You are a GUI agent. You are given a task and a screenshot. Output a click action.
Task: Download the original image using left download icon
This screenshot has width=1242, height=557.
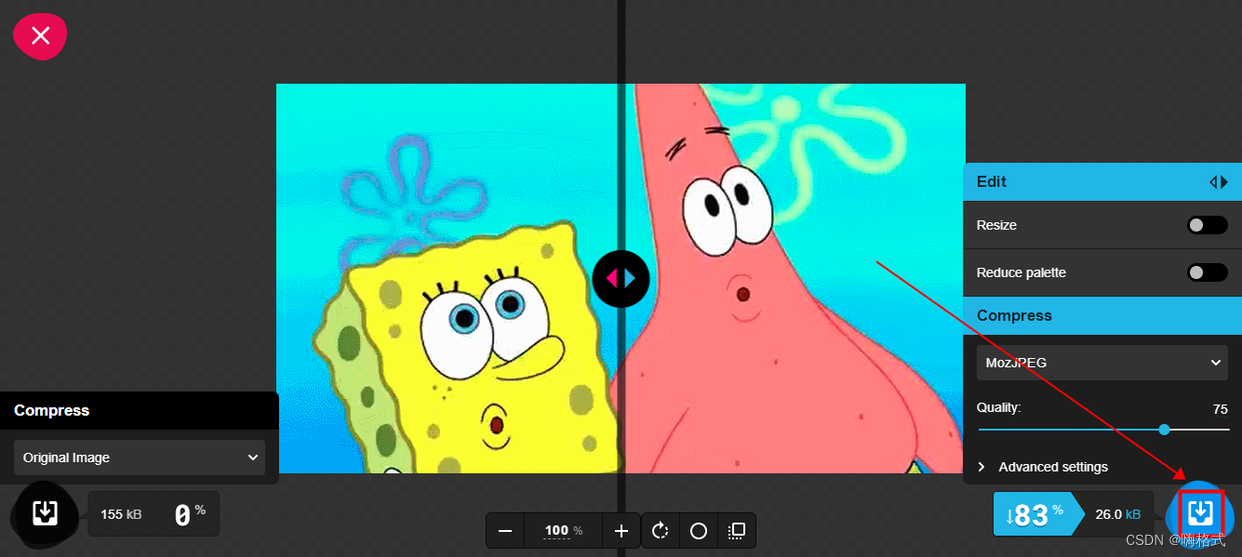(44, 514)
